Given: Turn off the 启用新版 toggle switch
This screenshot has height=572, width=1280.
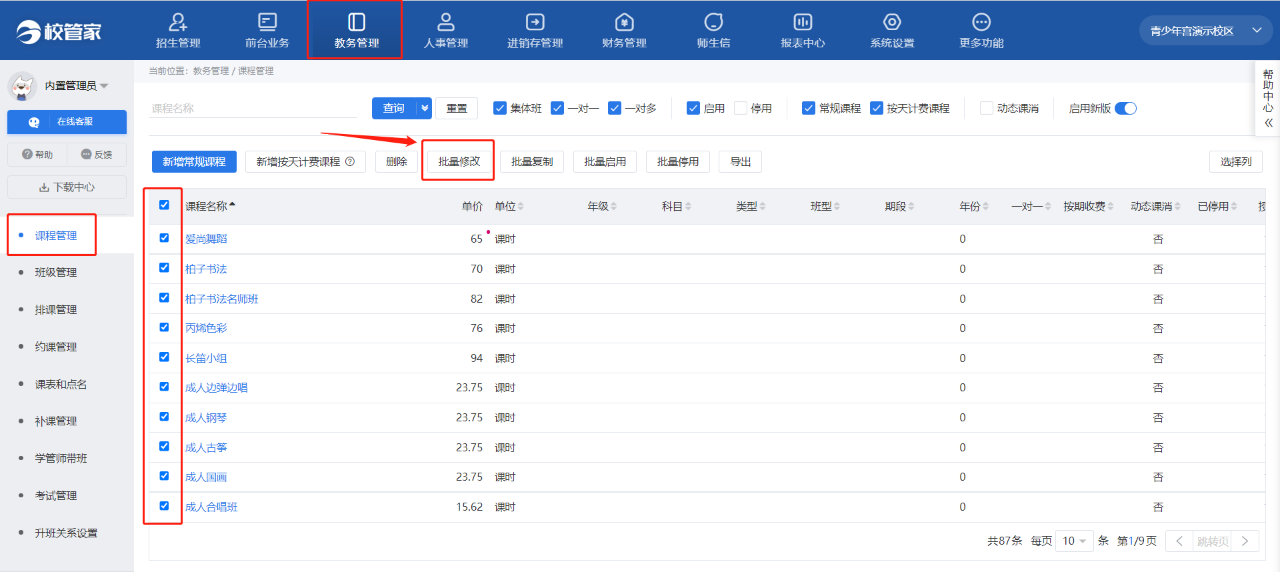Looking at the screenshot, I should [x=1125, y=108].
